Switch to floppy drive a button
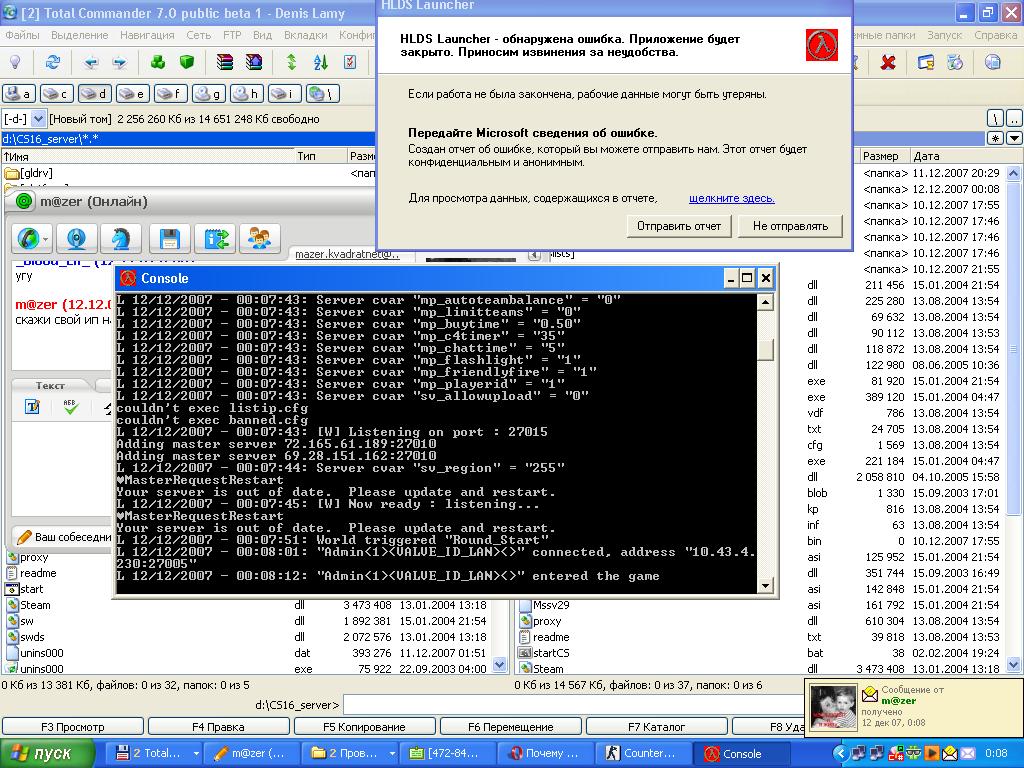The width and height of the screenshot is (1024, 768). click(19, 94)
